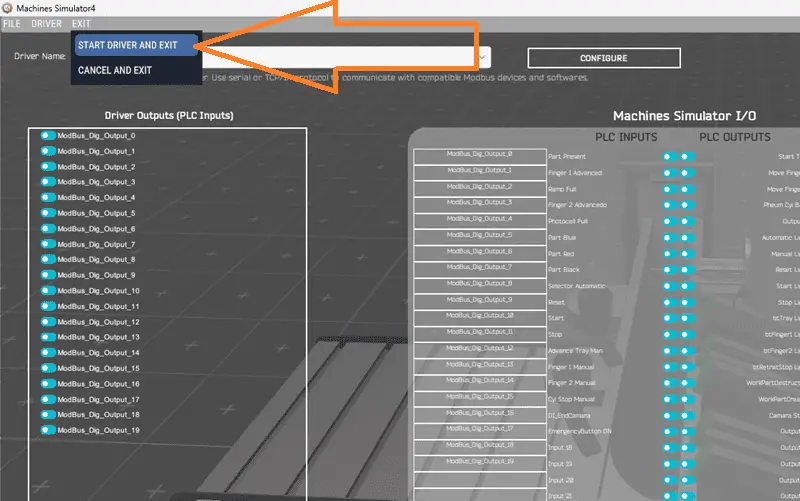This screenshot has height=501, width=800.
Task: Select mapping field next to EmergencyButton ON
Action: tap(480, 431)
